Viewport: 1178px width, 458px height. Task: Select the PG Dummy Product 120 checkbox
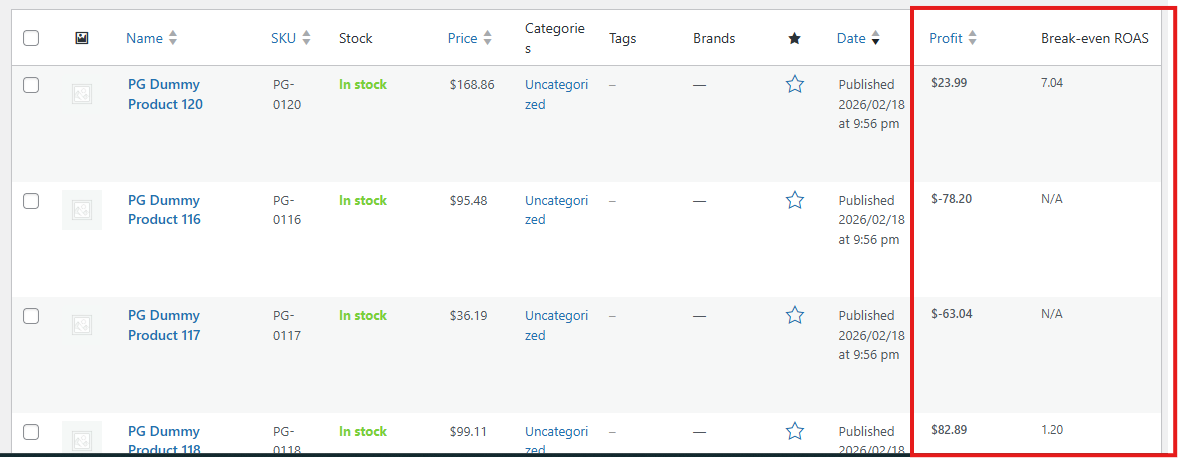[31, 85]
